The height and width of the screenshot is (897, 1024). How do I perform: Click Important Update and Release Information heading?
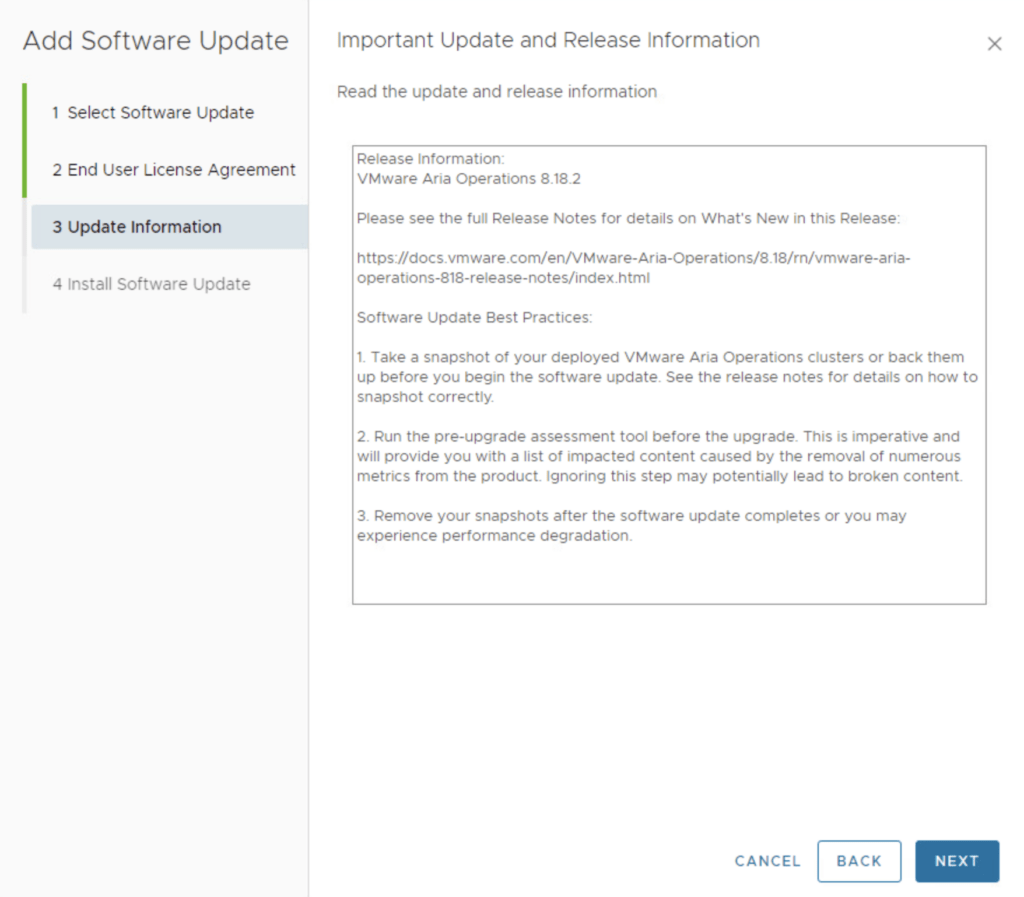[x=548, y=41]
